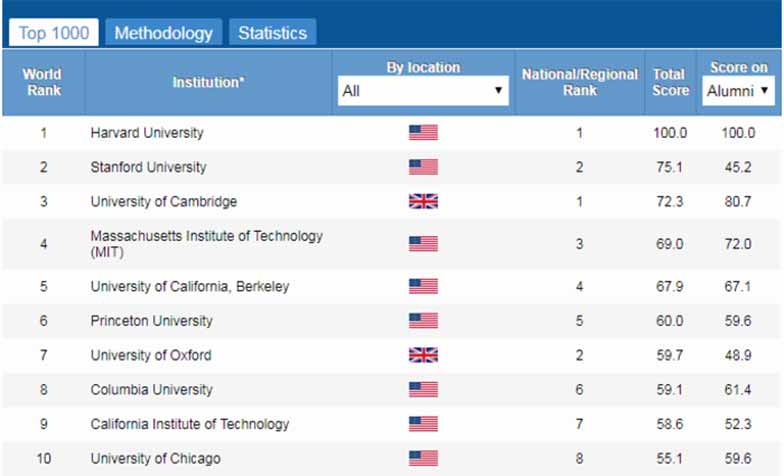Click the California Institute of Technology link
The height and width of the screenshot is (476, 784).
click(190, 424)
